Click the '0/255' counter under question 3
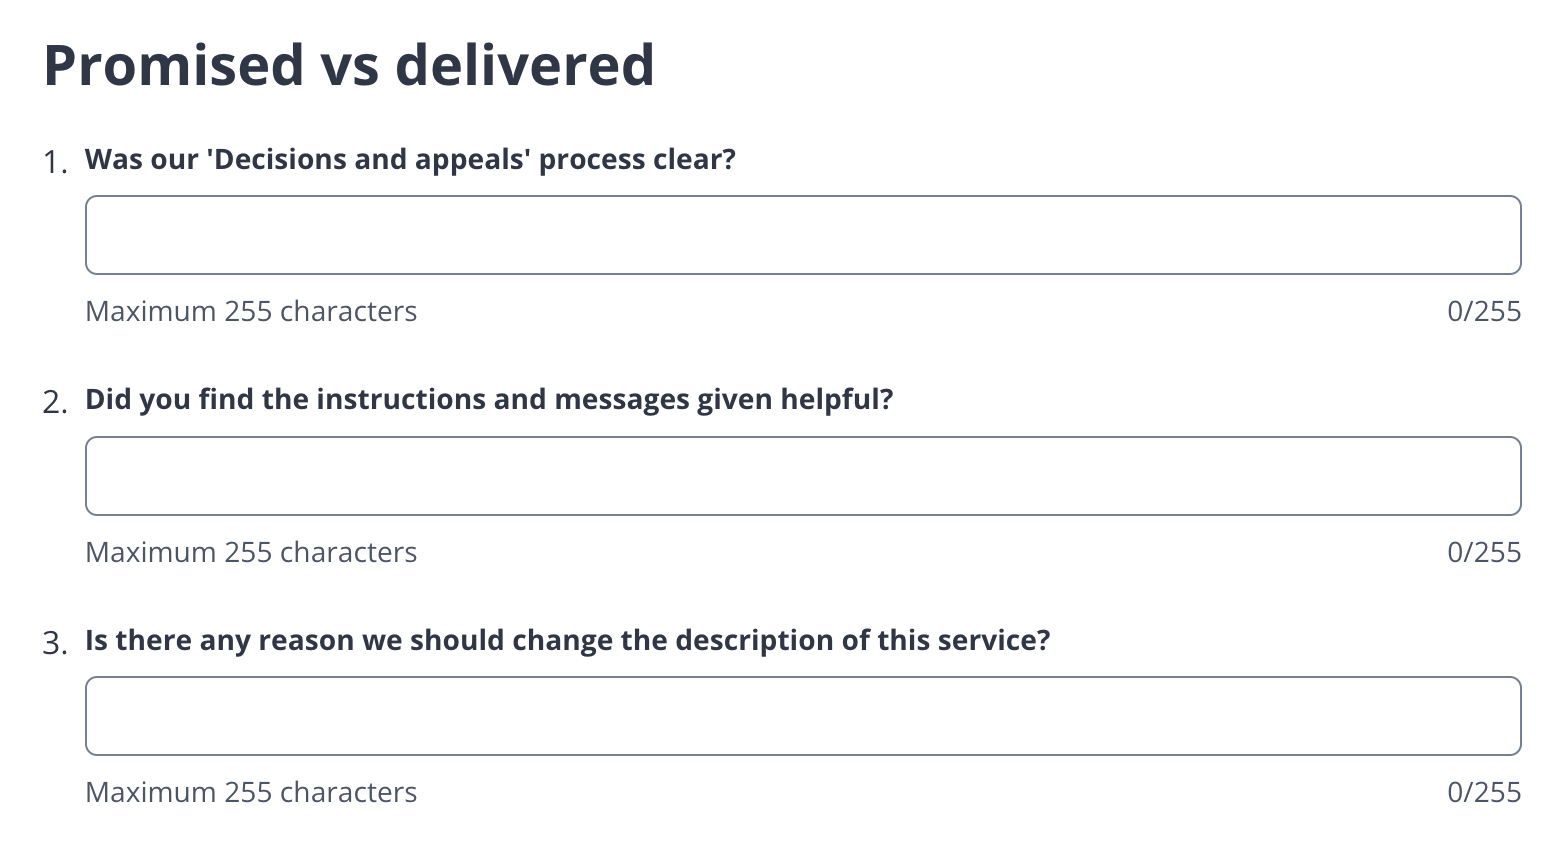 click(1484, 791)
